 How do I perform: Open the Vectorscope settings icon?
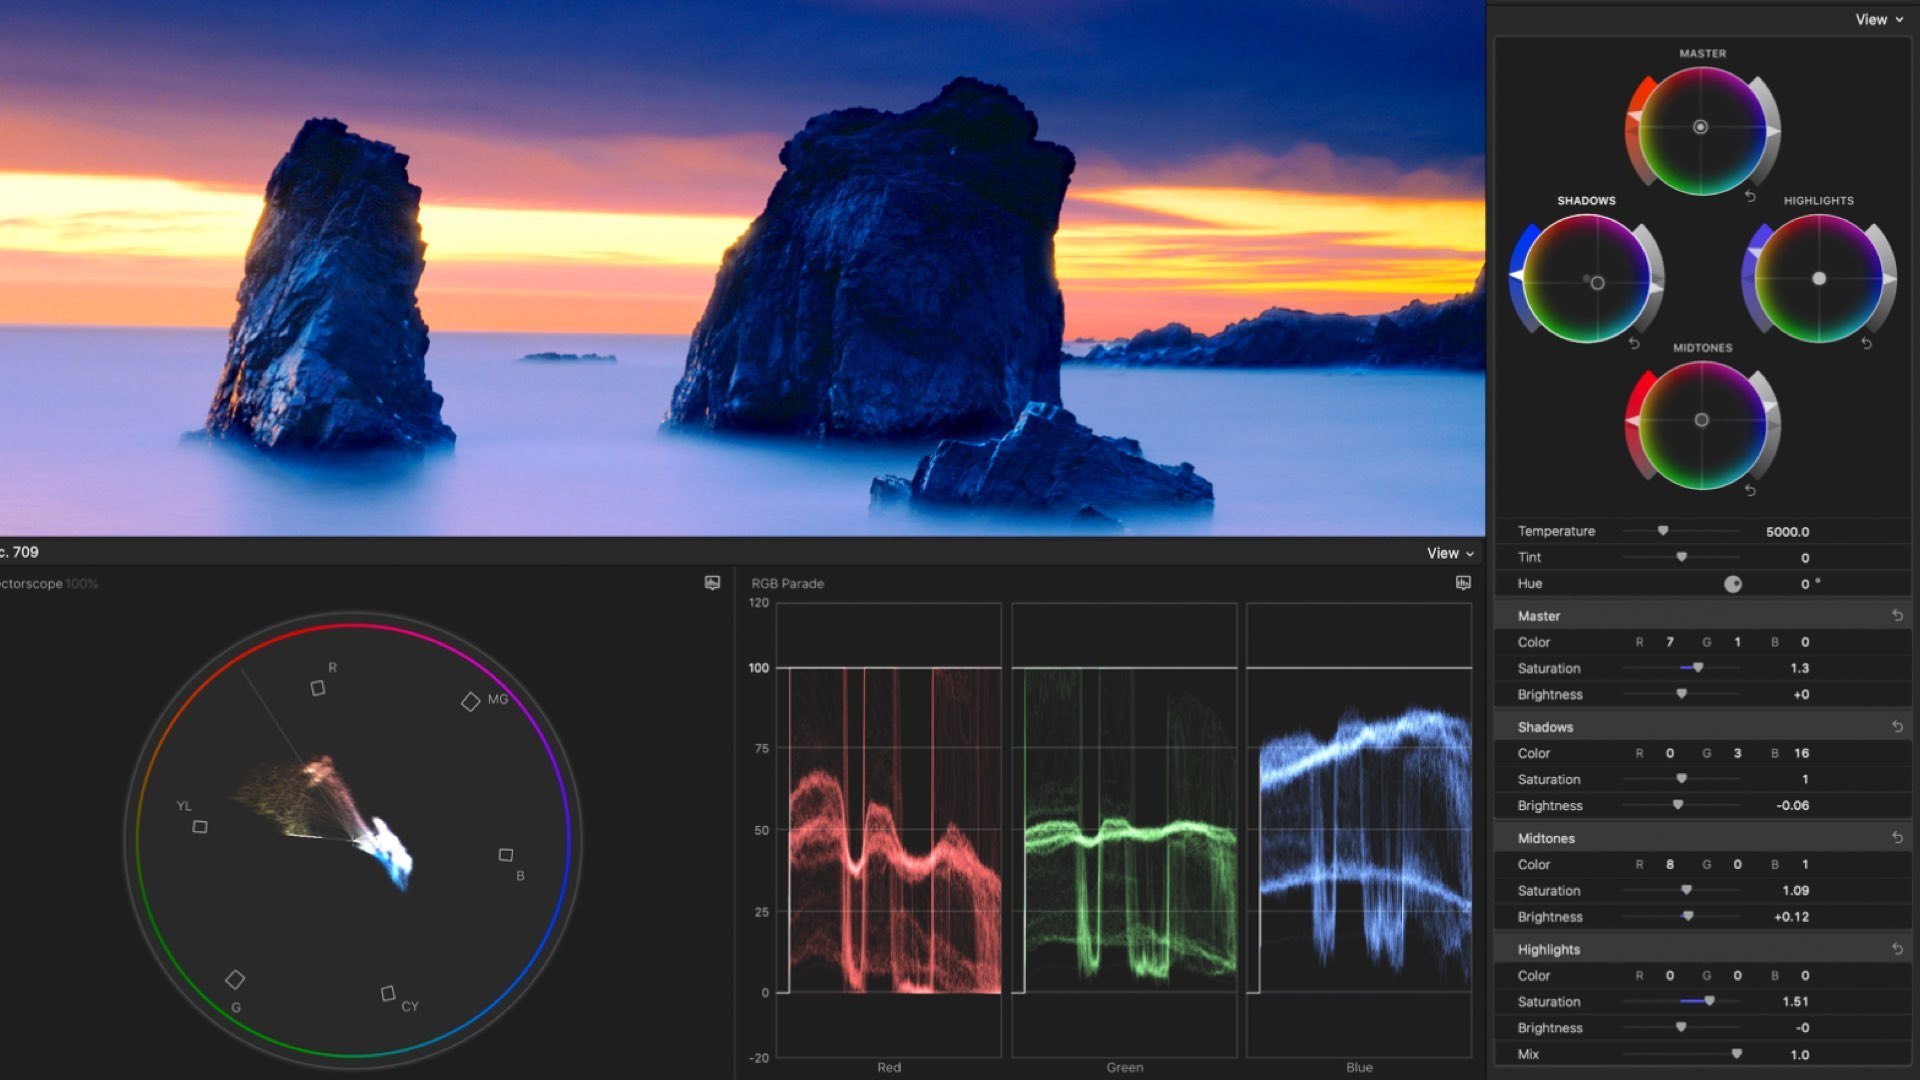[x=712, y=583]
